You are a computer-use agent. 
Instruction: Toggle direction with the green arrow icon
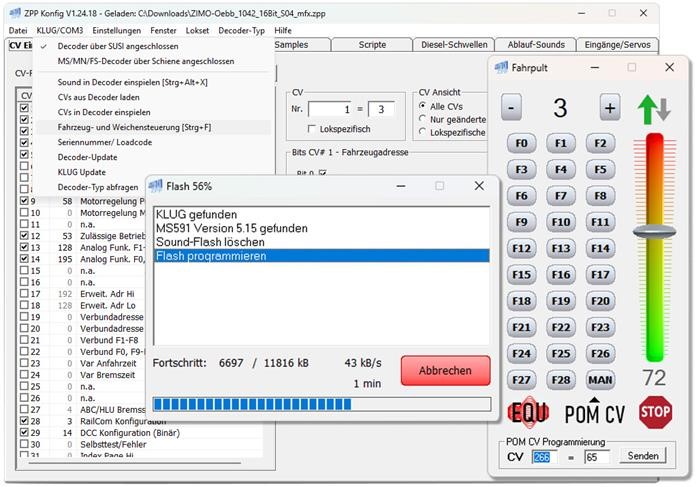click(654, 107)
